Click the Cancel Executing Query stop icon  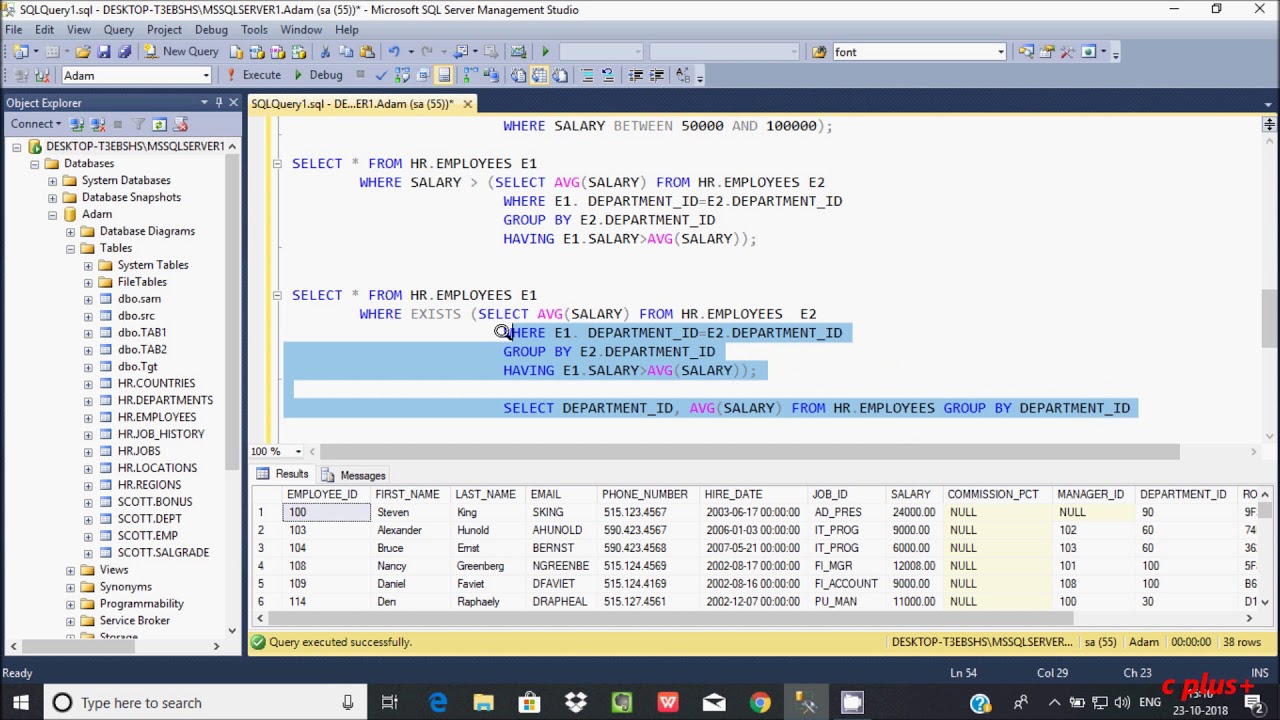(x=361, y=75)
